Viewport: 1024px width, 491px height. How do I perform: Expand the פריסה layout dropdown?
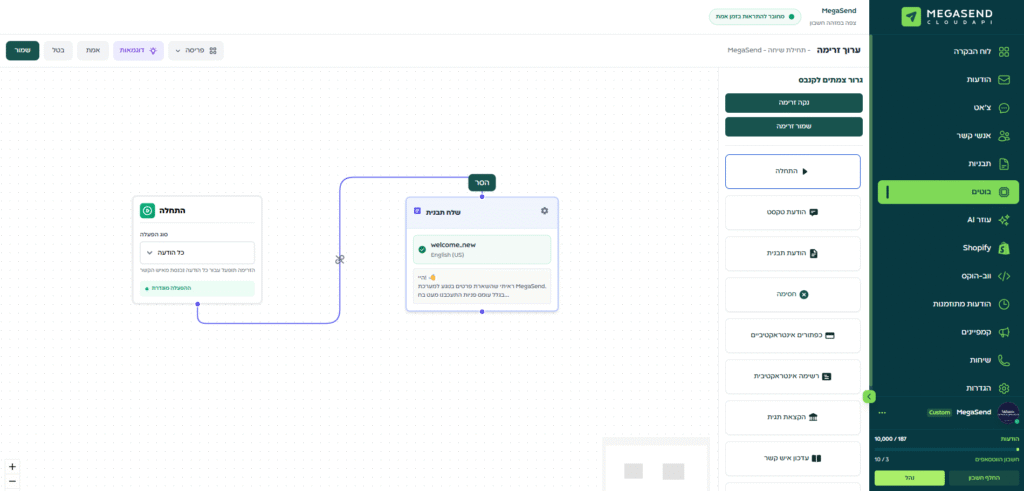196,50
